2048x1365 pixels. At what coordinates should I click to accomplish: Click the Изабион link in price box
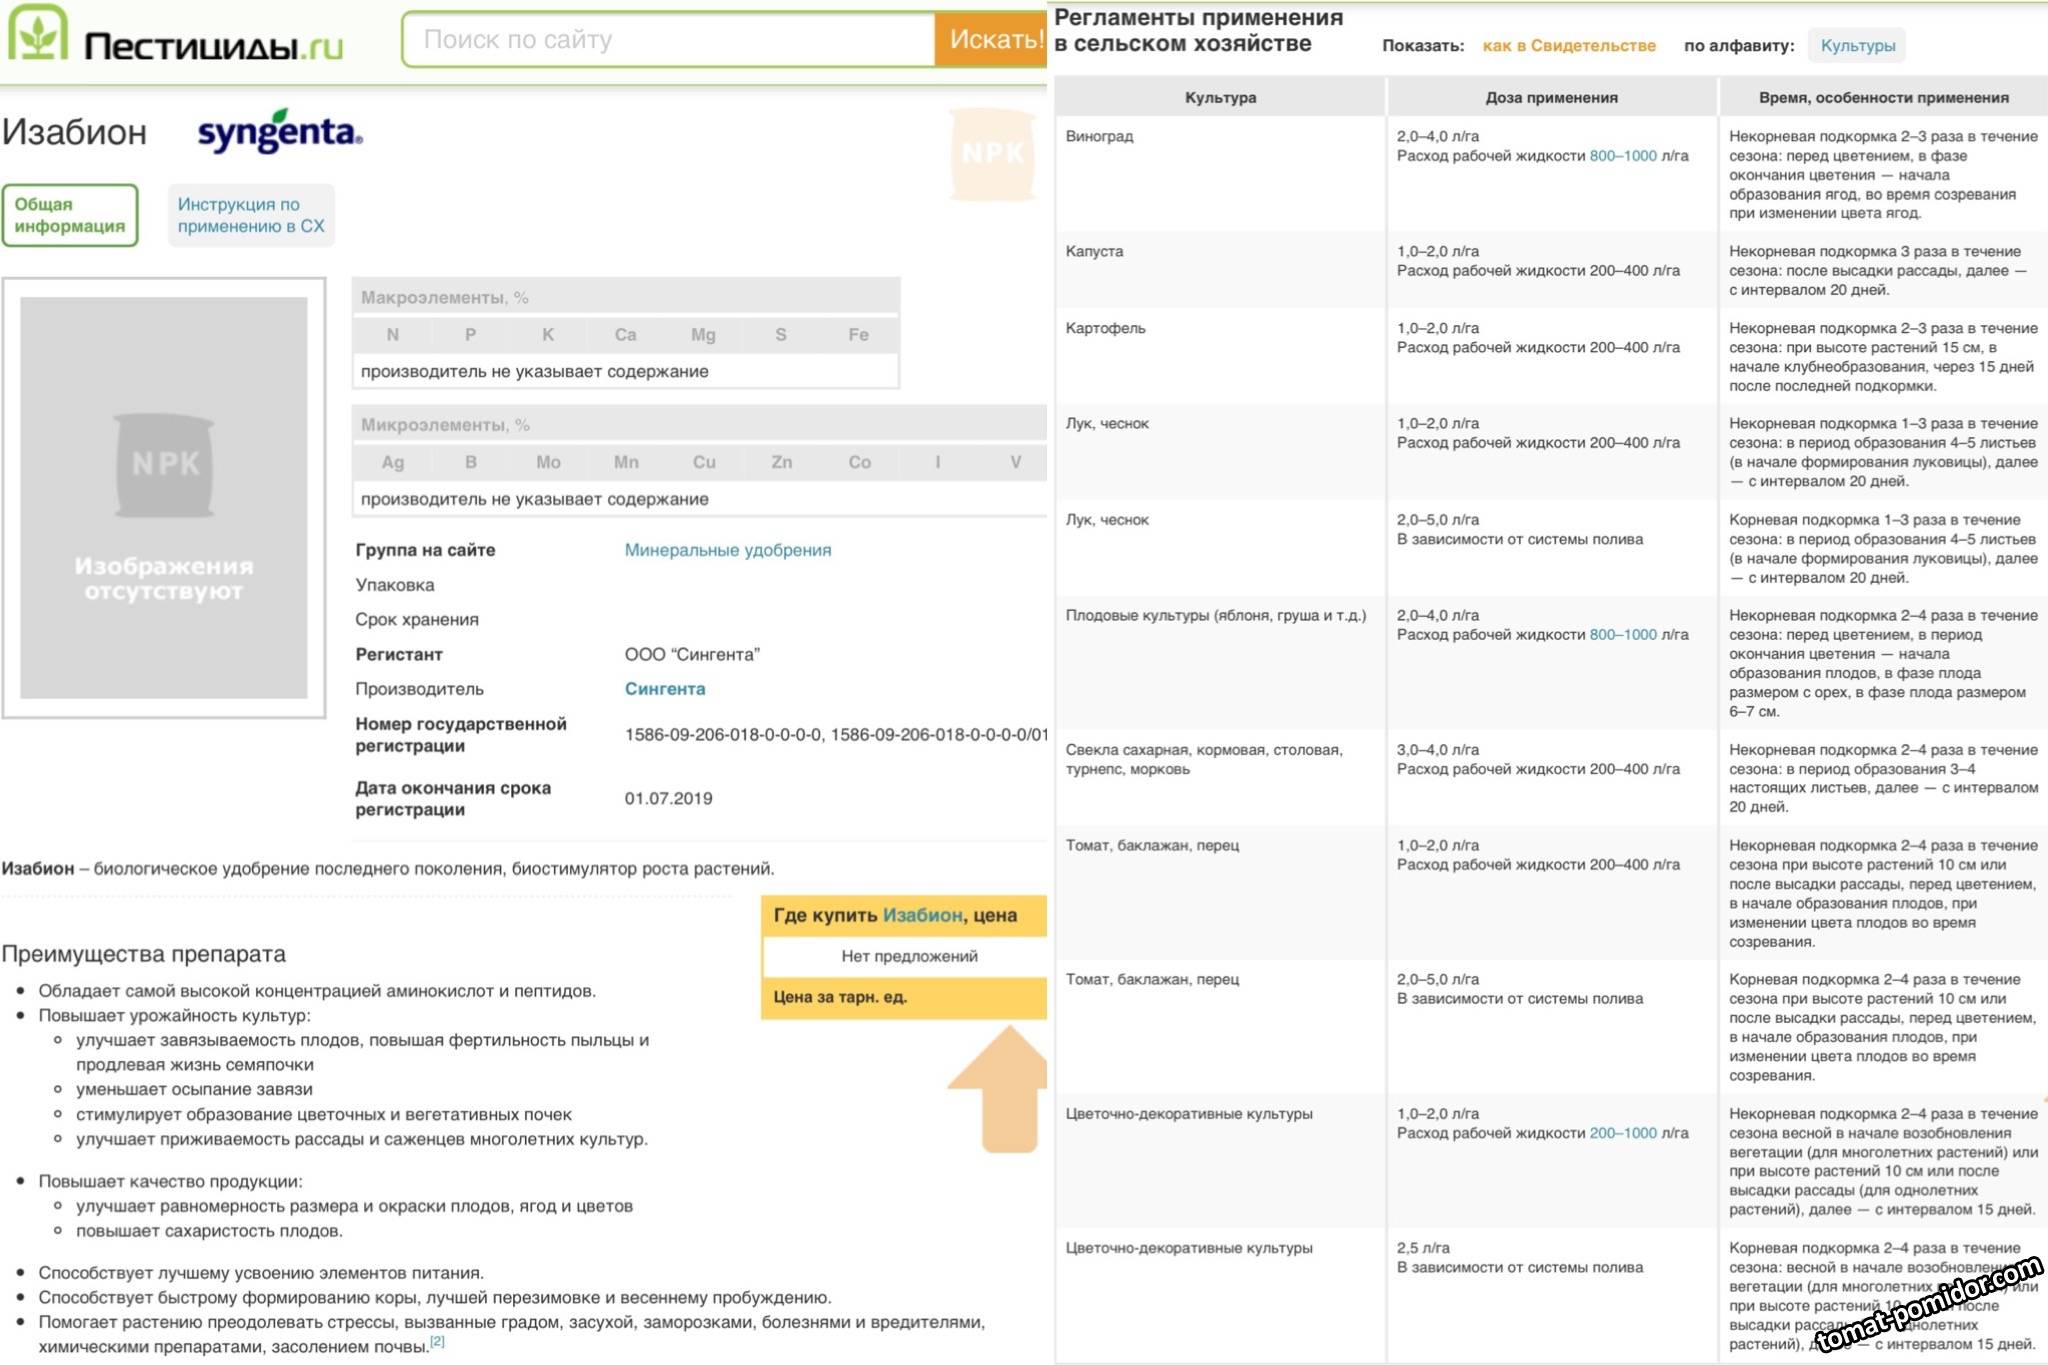(922, 915)
